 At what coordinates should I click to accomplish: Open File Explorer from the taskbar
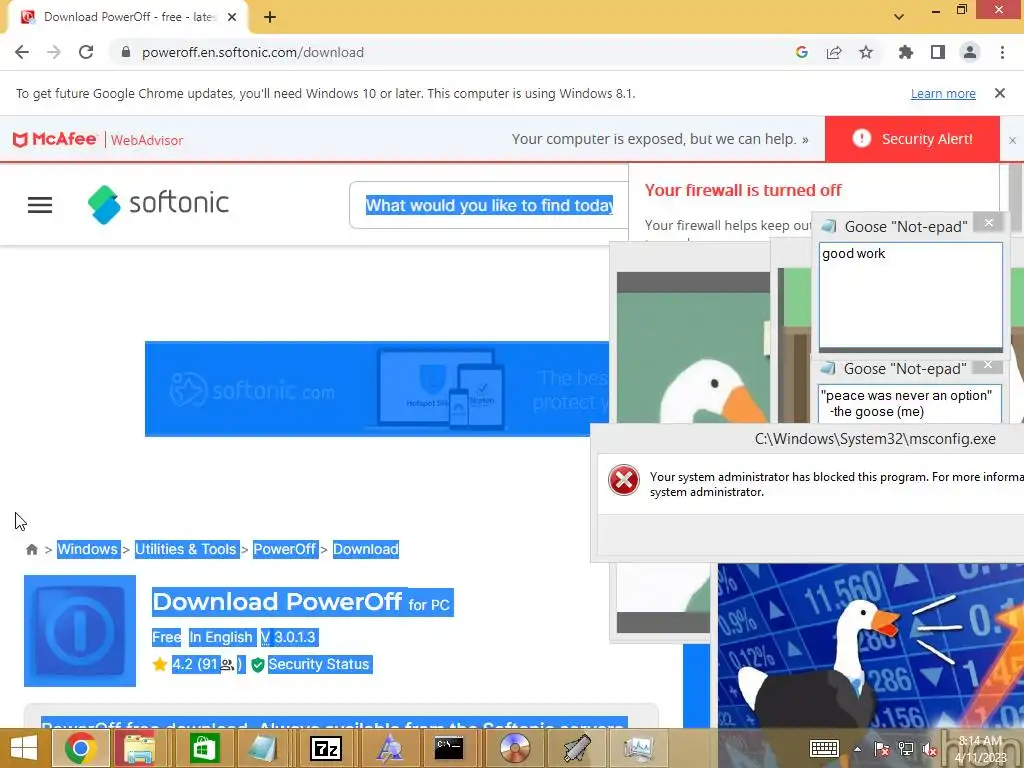[x=139, y=748]
